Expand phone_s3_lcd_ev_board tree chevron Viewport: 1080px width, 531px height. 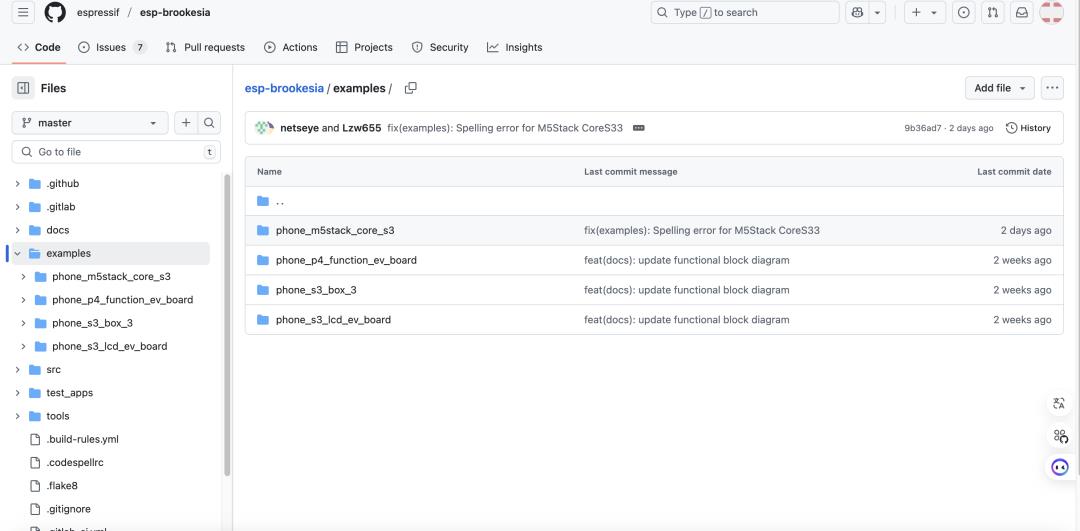pos(23,346)
